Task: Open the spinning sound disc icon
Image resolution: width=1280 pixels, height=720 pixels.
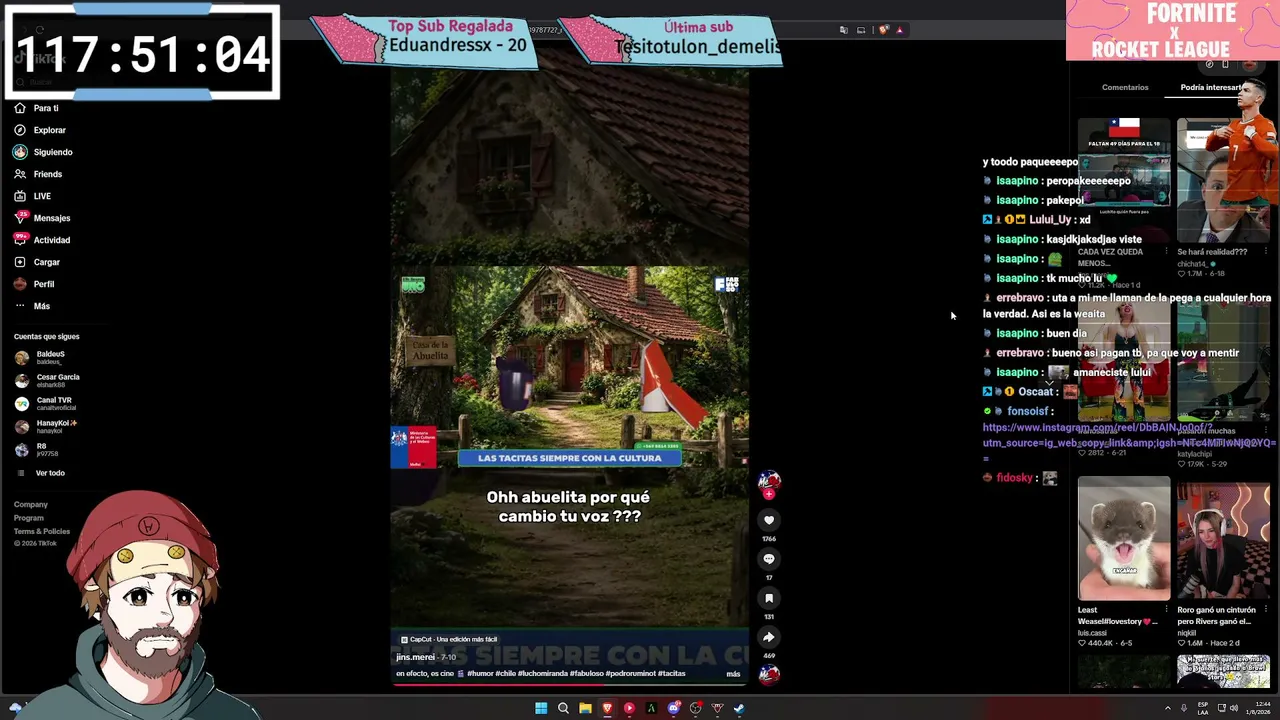Action: (769, 675)
